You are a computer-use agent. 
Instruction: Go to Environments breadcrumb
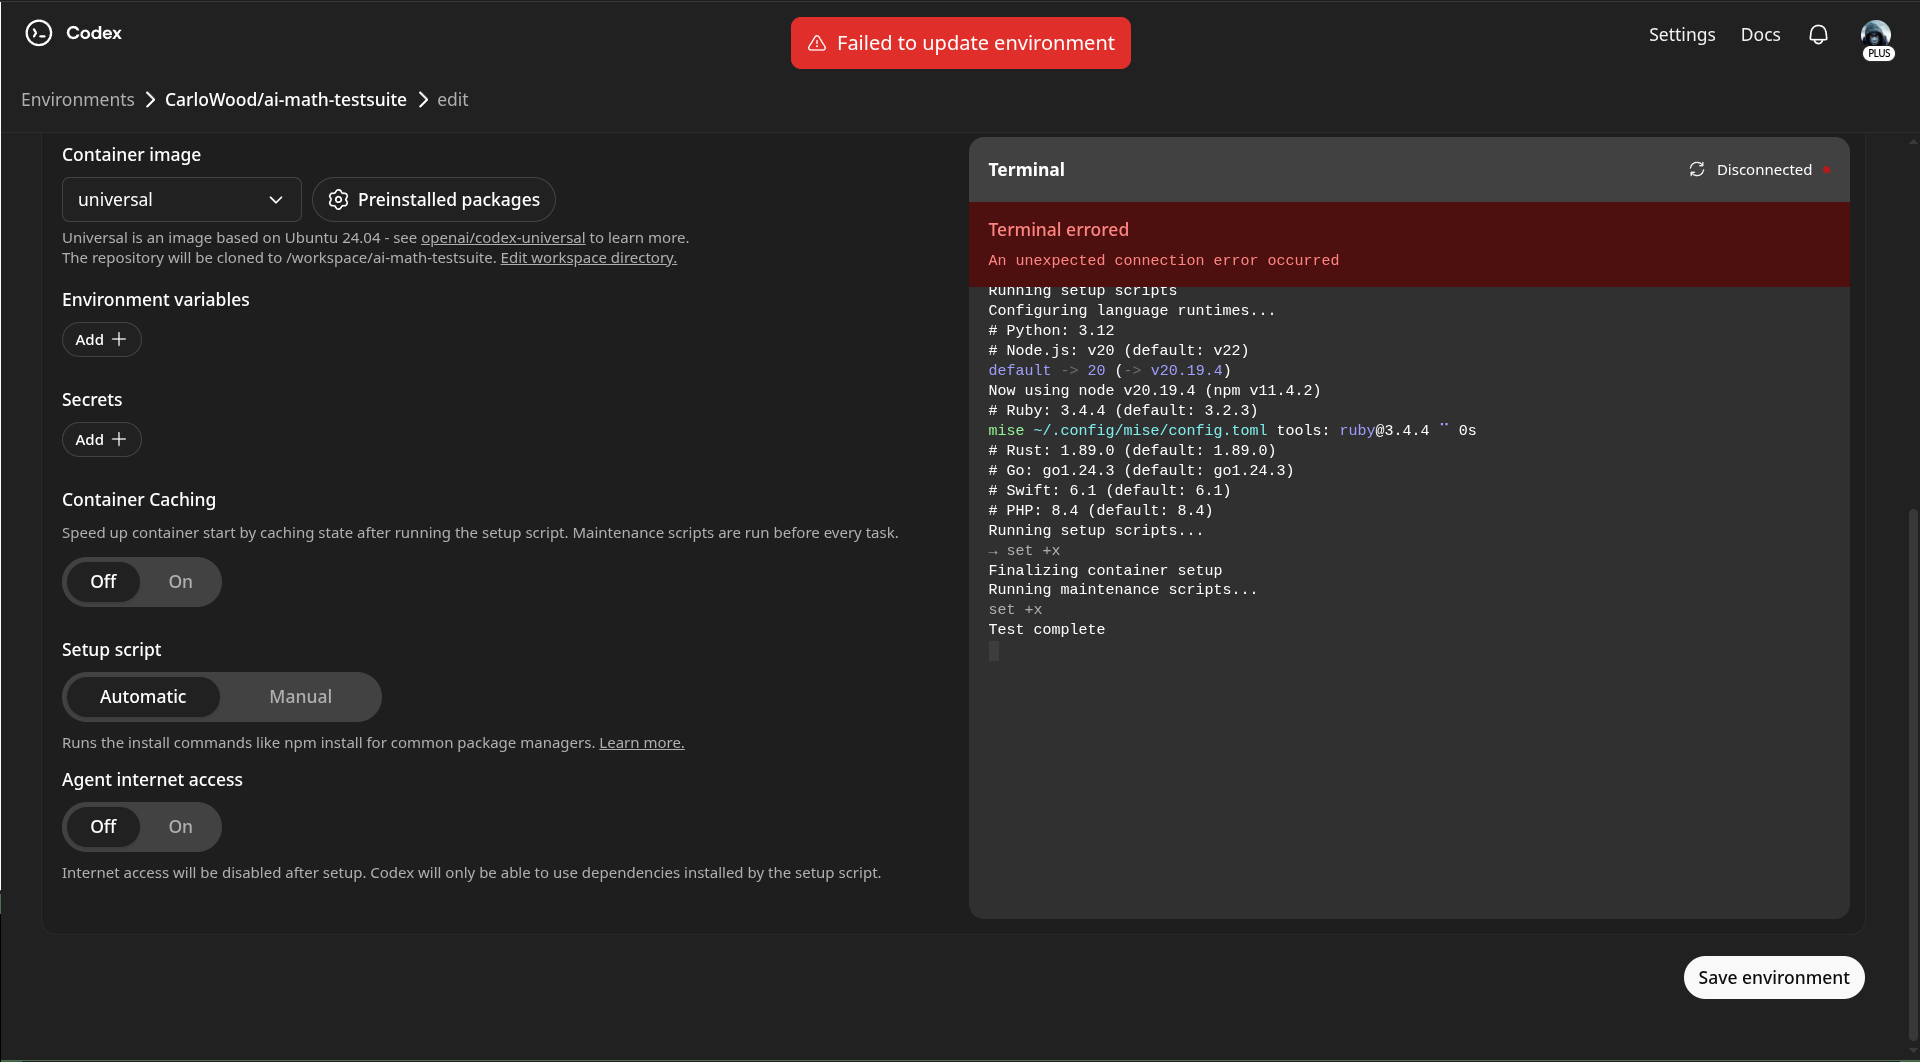click(78, 100)
